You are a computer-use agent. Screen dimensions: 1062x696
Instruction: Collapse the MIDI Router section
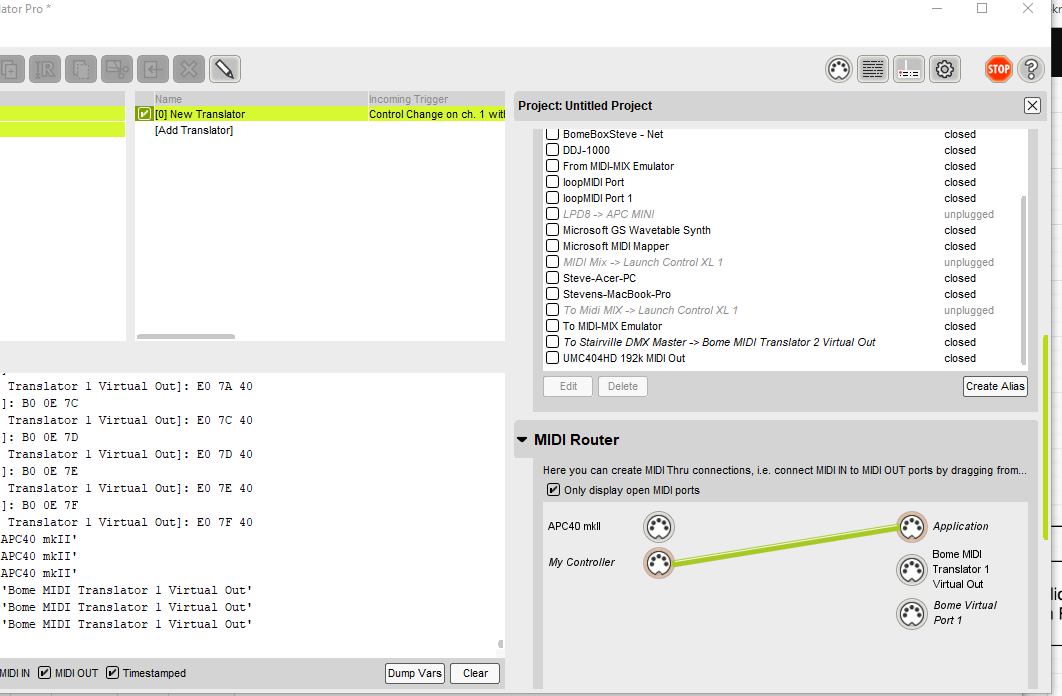pyautogui.click(x=522, y=439)
